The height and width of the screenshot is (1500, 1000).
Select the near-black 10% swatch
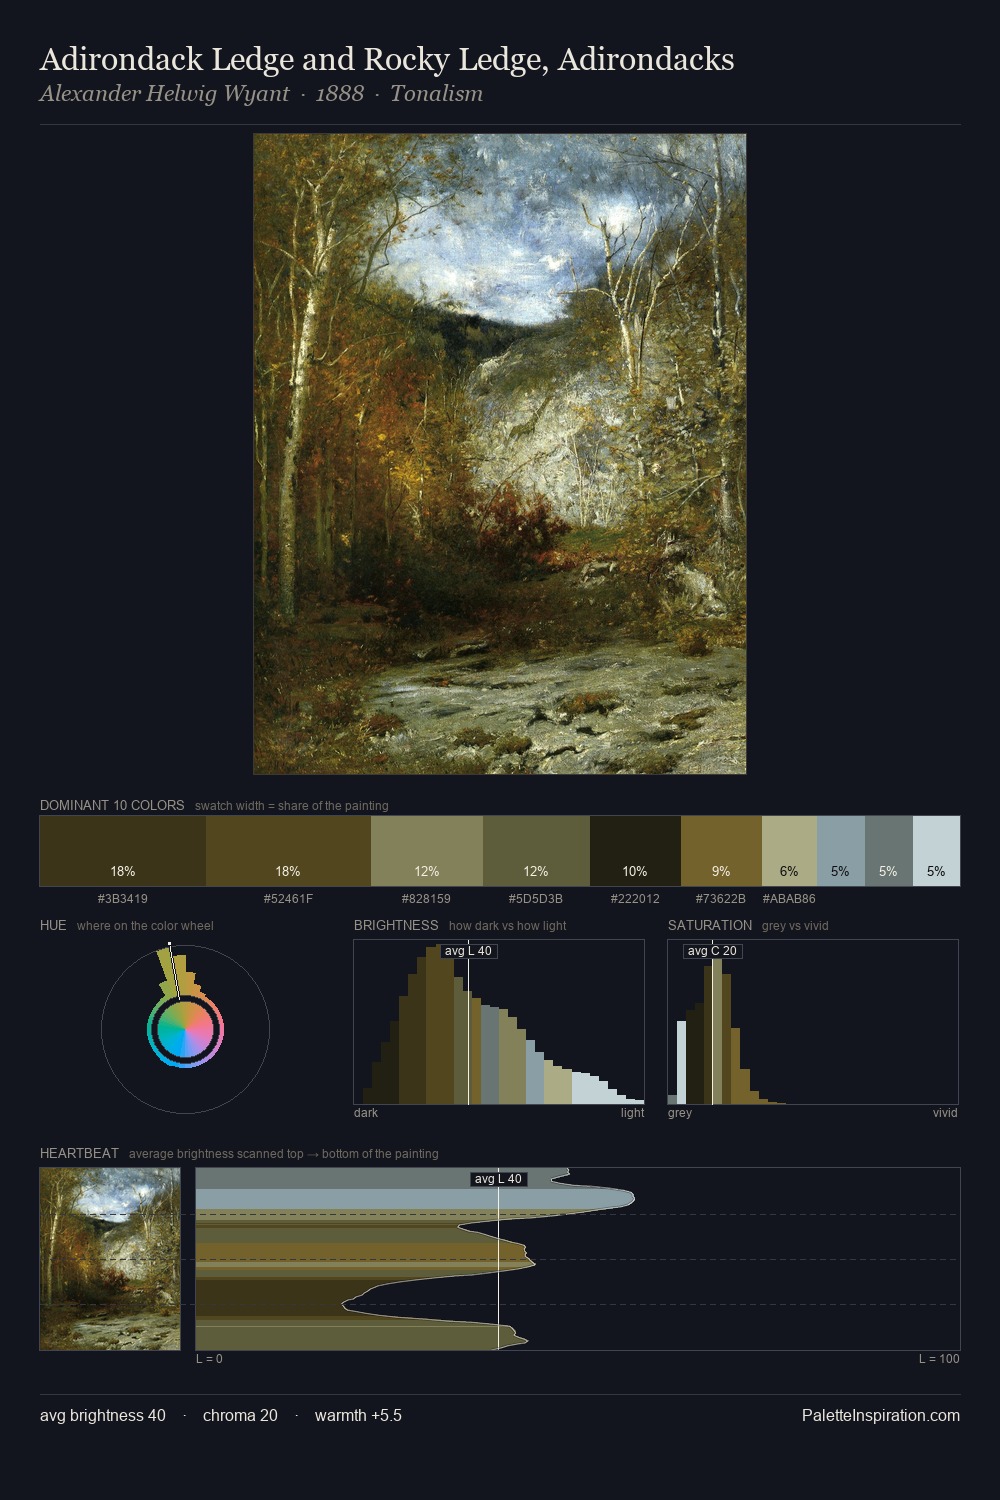click(x=635, y=851)
